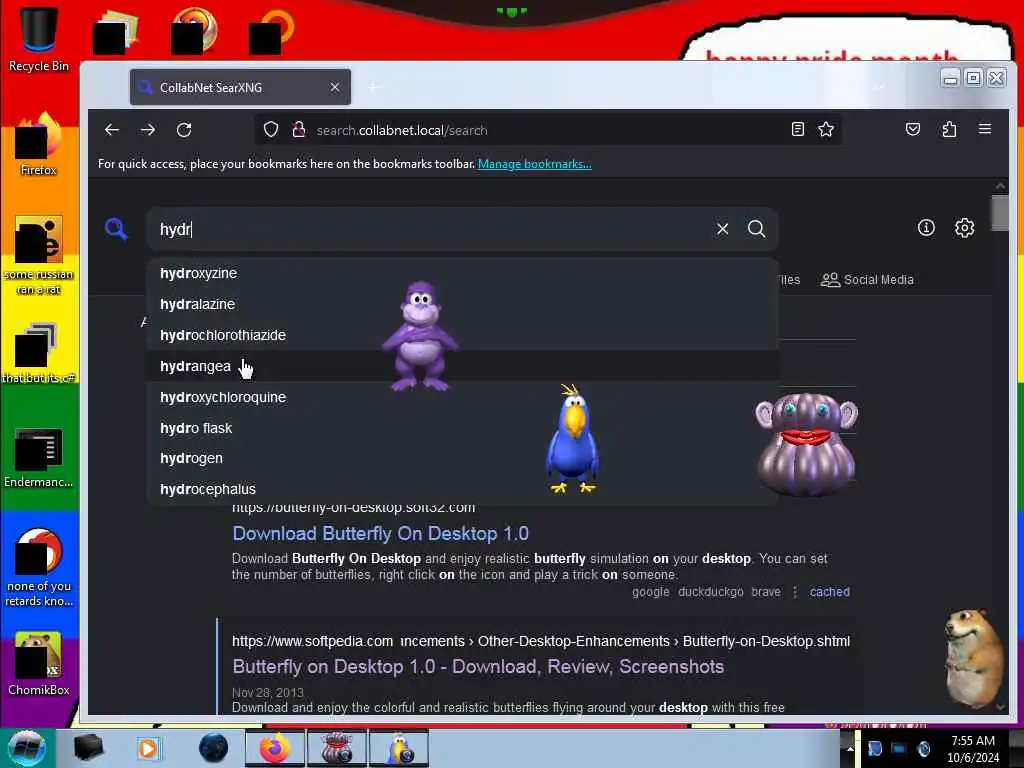Open the cached link for Butterfly result
Image resolution: width=1024 pixels, height=768 pixels.
point(829,592)
